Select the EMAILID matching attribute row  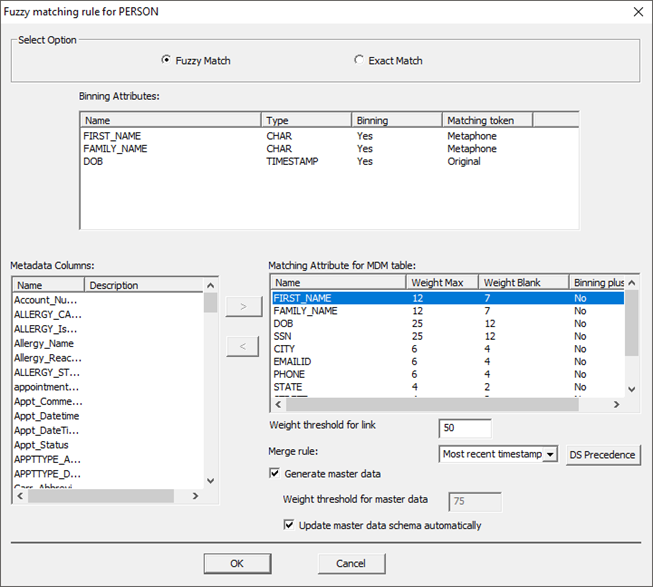[448, 361]
